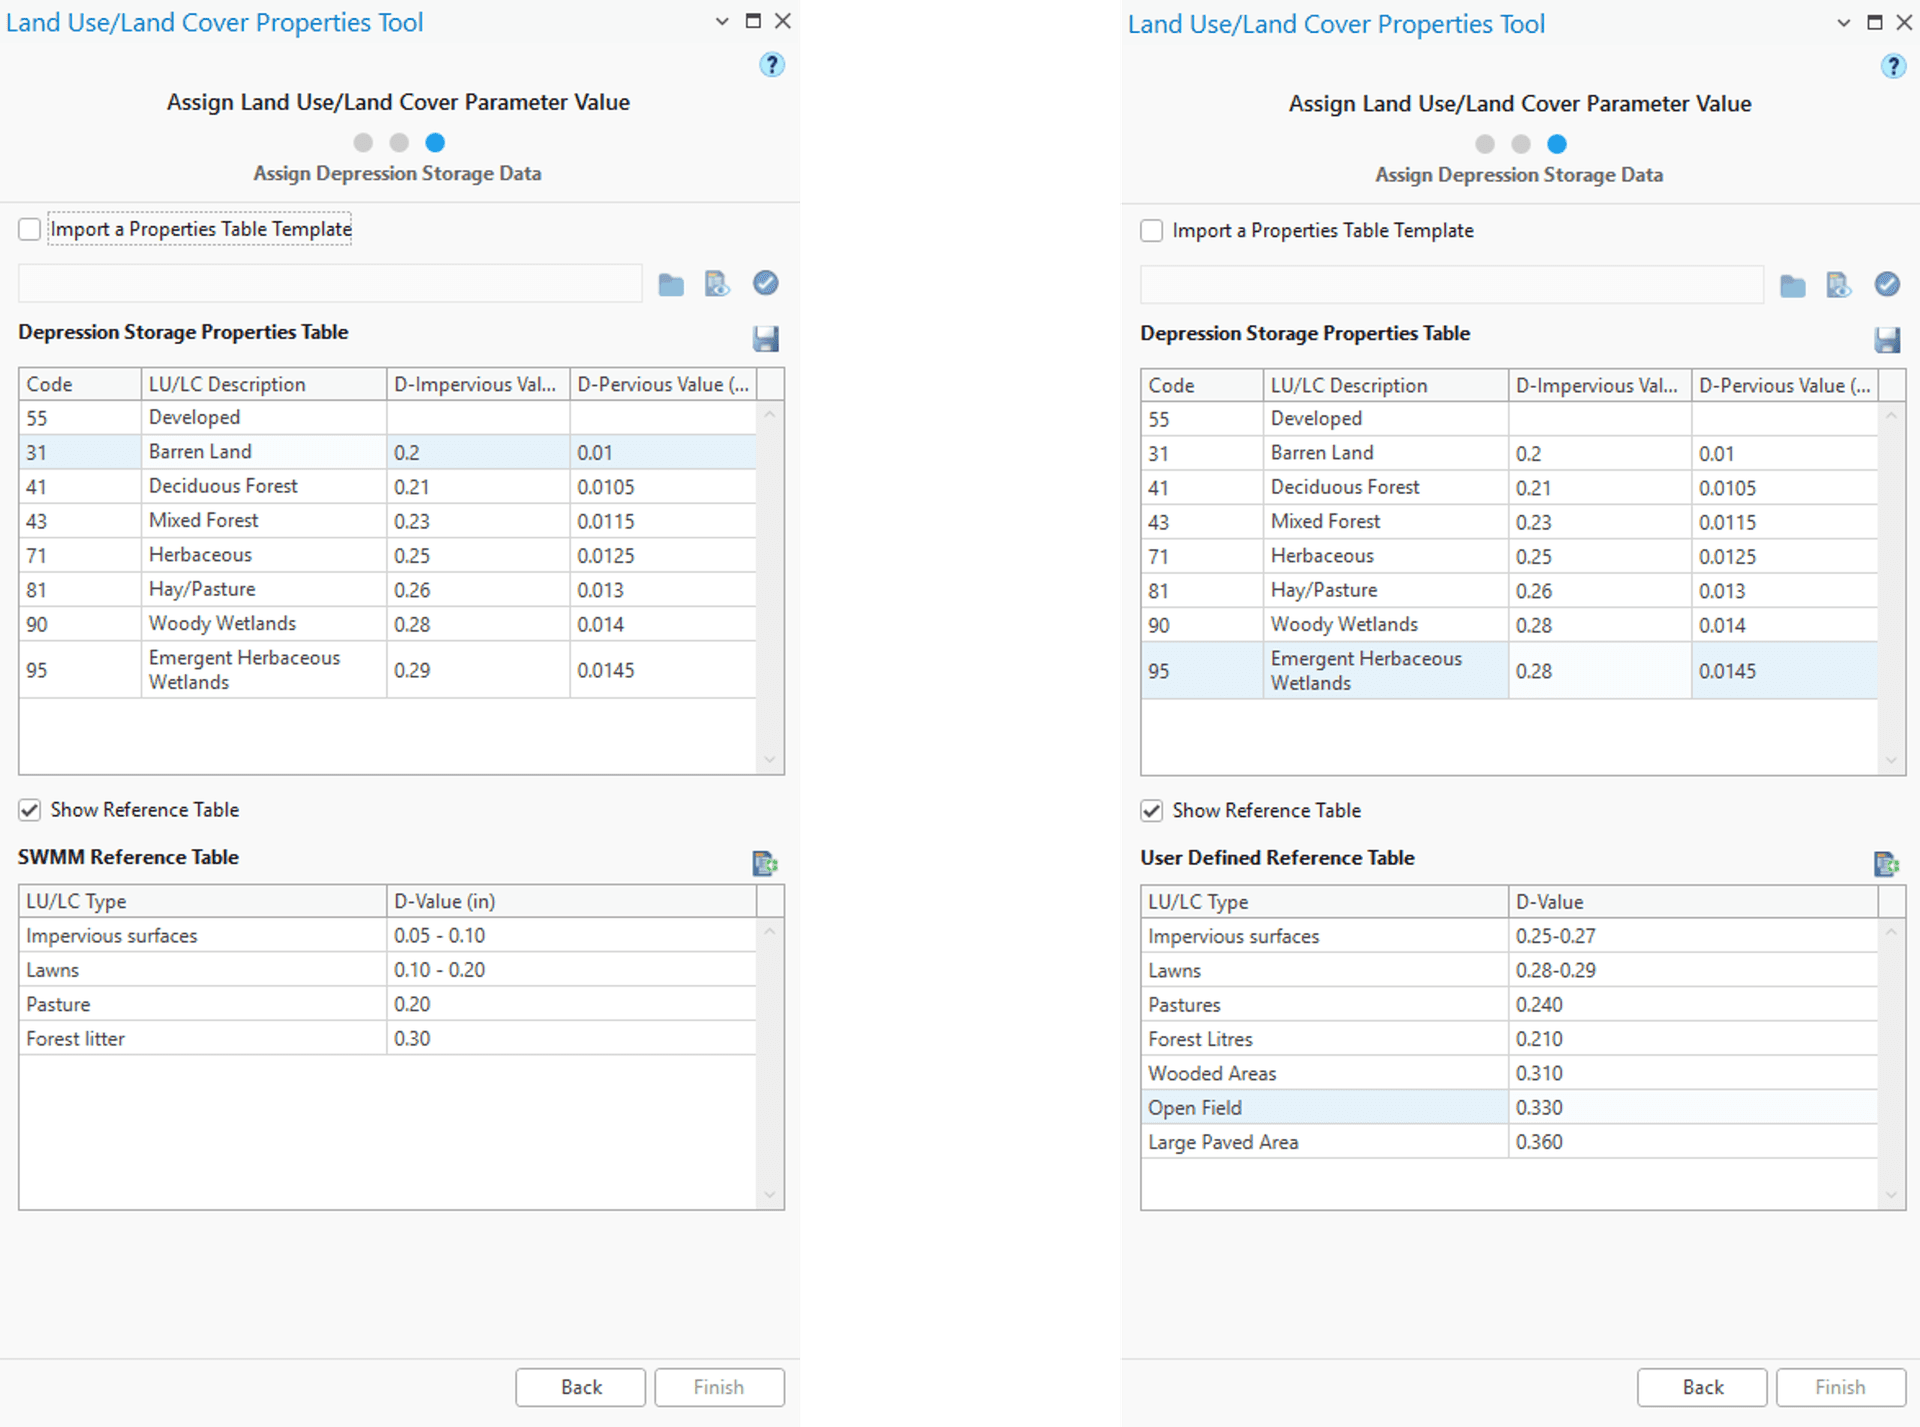This screenshot has height=1427, width=1920.
Task: Click the LU/LC Type column header
Action: tap(200, 901)
